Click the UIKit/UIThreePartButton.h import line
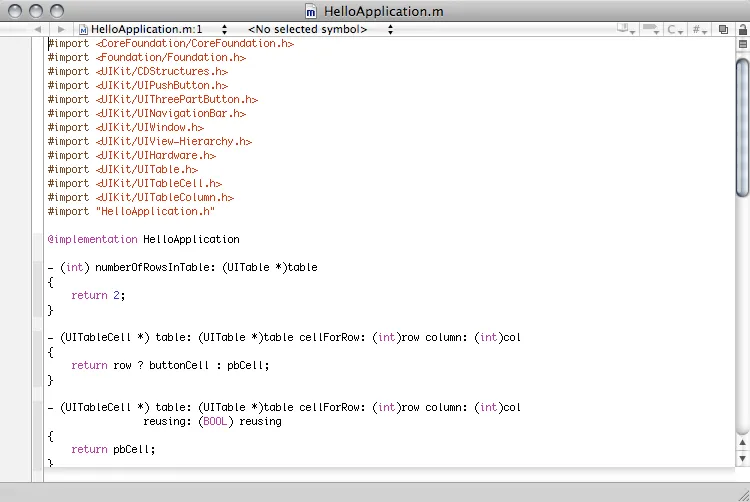750x502 pixels. 153,99
